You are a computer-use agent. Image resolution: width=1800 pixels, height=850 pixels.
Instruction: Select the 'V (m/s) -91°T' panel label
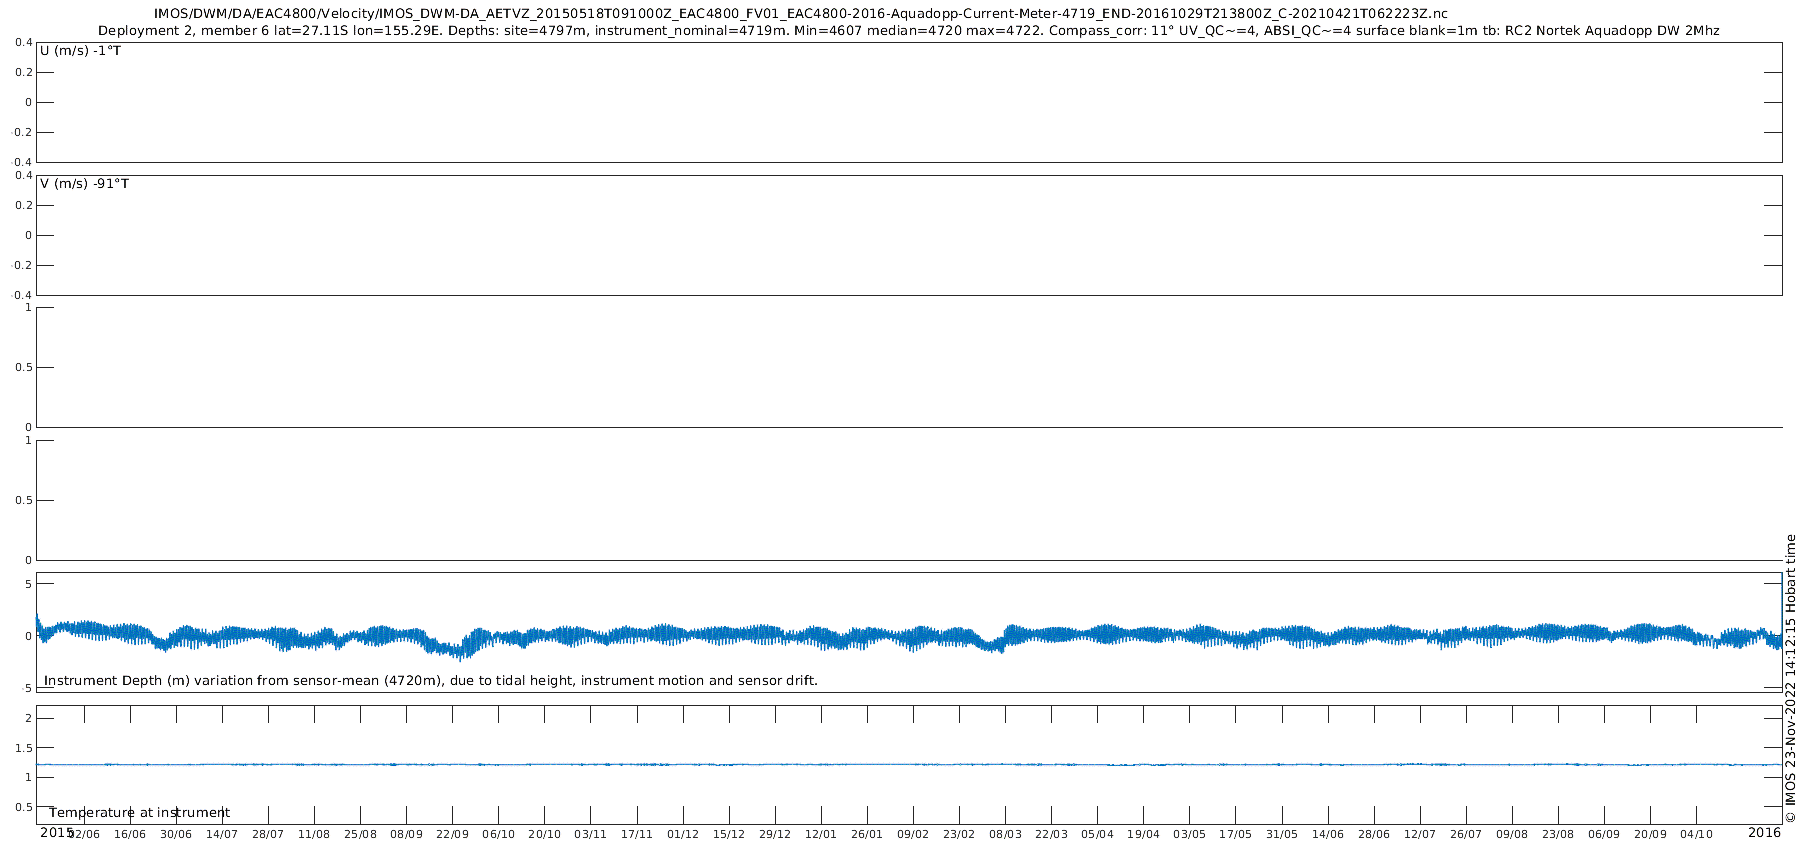pyautogui.click(x=84, y=184)
